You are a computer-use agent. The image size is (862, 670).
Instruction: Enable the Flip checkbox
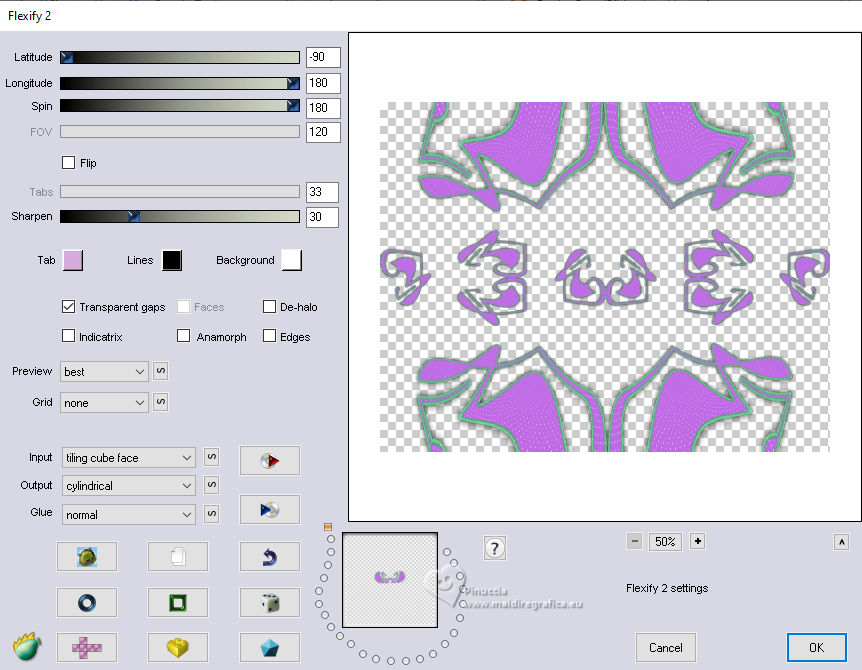[68, 163]
